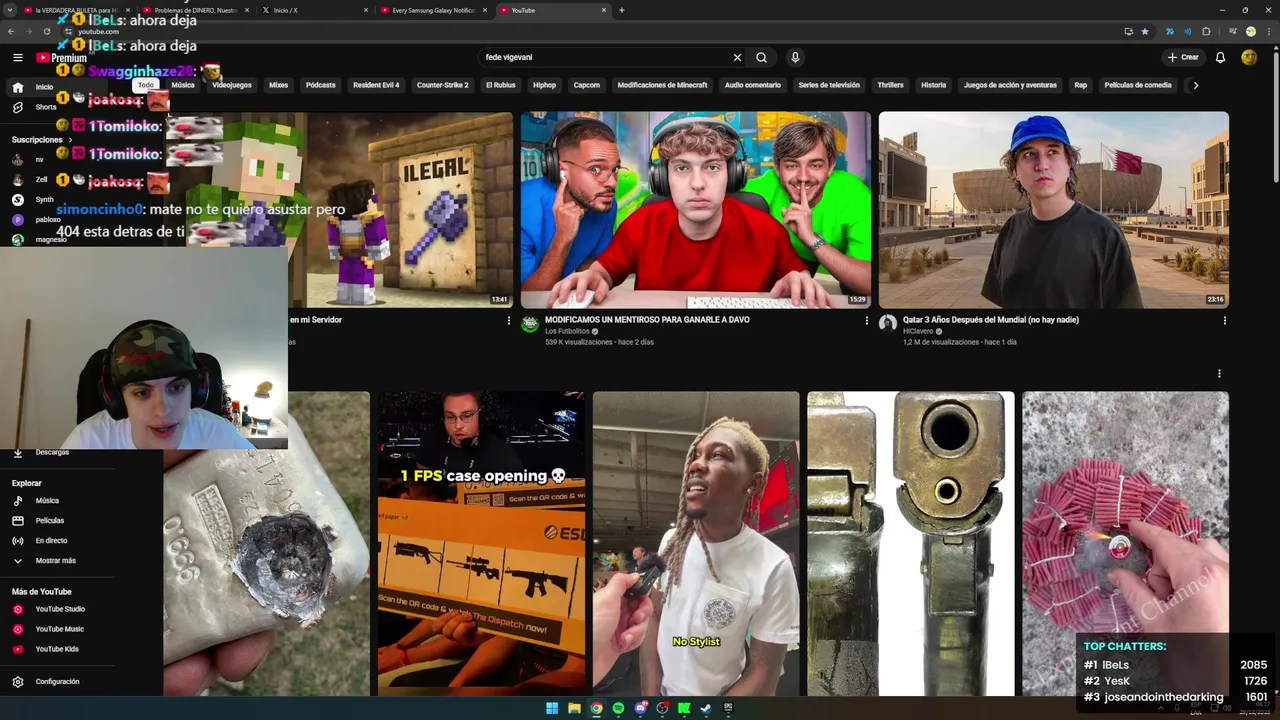The image size is (1280, 720).
Task: Open the YouTube hamburger guide menu
Action: 17,58
